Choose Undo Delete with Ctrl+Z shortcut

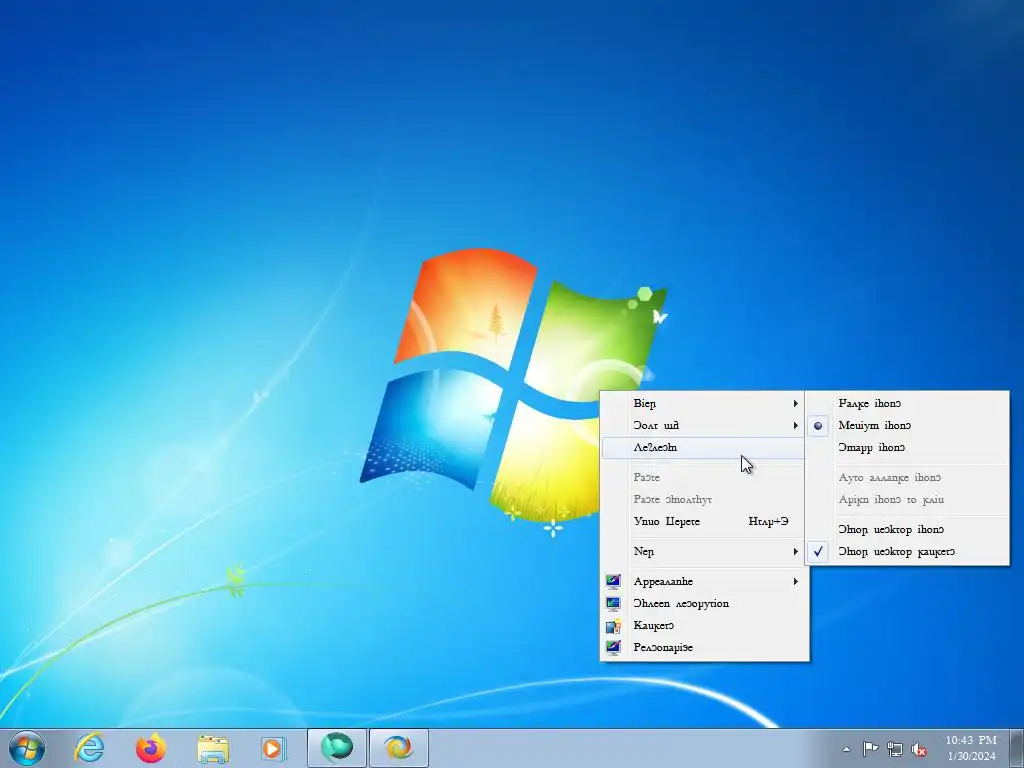coord(704,522)
